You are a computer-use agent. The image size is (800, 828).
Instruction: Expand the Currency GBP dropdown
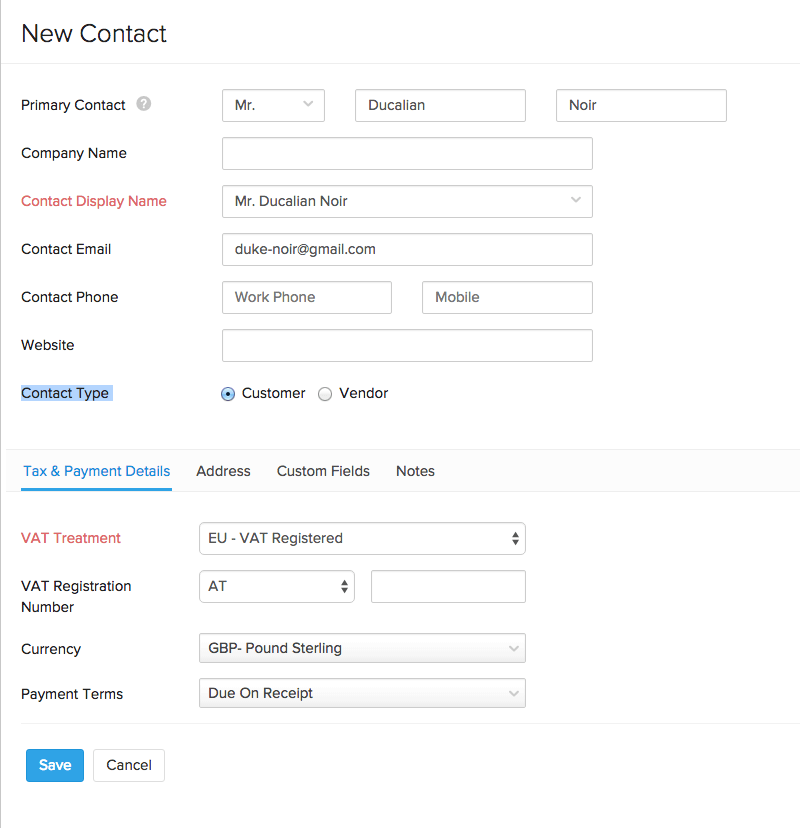[x=362, y=648]
